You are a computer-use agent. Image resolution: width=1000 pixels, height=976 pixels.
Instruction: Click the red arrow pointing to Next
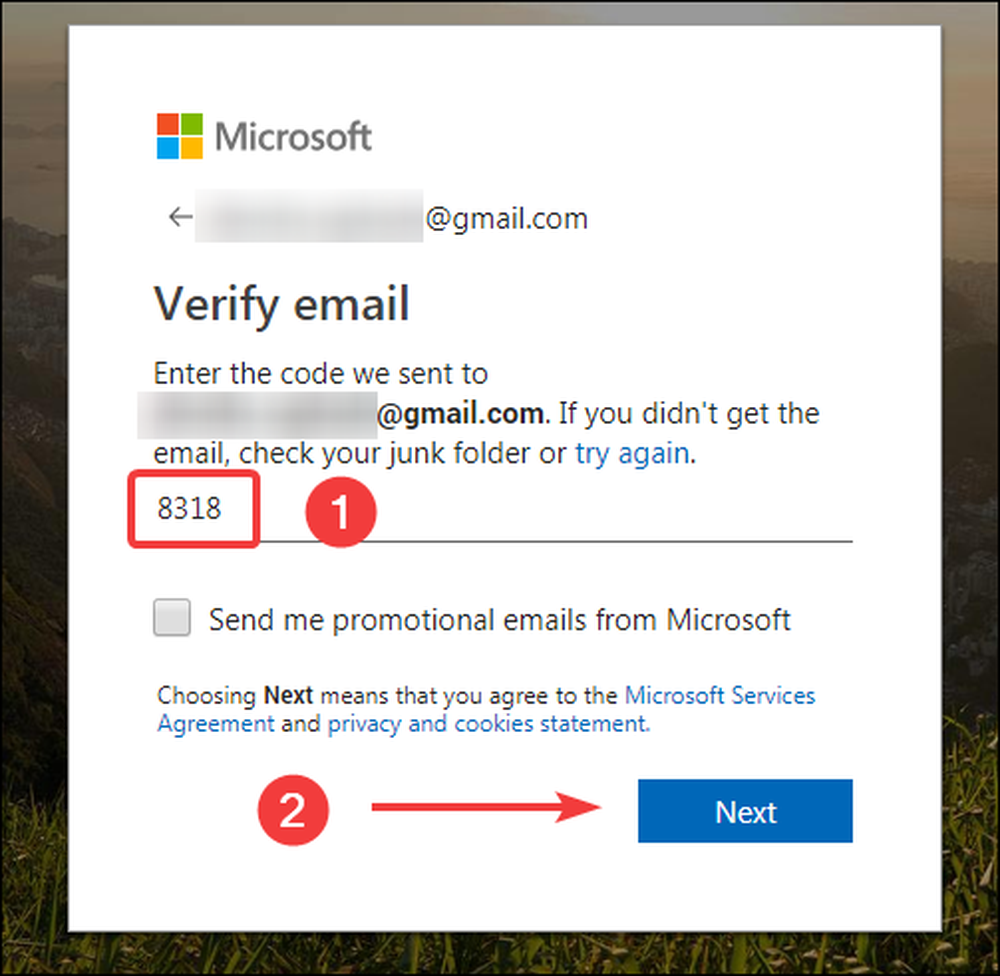[x=487, y=807]
